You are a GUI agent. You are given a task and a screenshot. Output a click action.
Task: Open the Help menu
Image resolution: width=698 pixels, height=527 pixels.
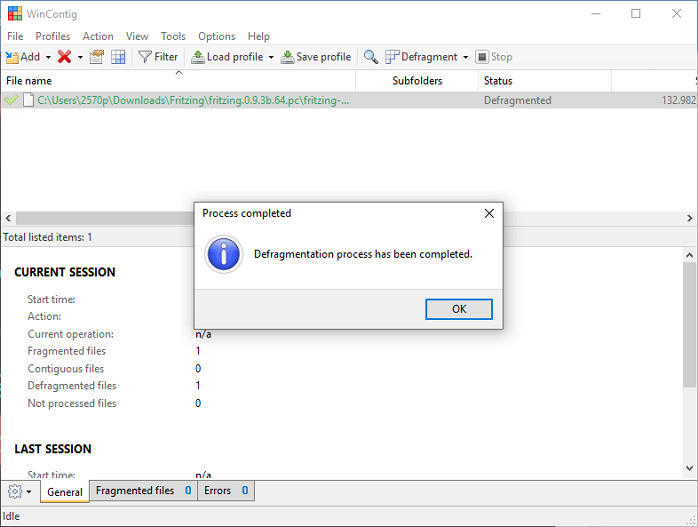click(259, 36)
